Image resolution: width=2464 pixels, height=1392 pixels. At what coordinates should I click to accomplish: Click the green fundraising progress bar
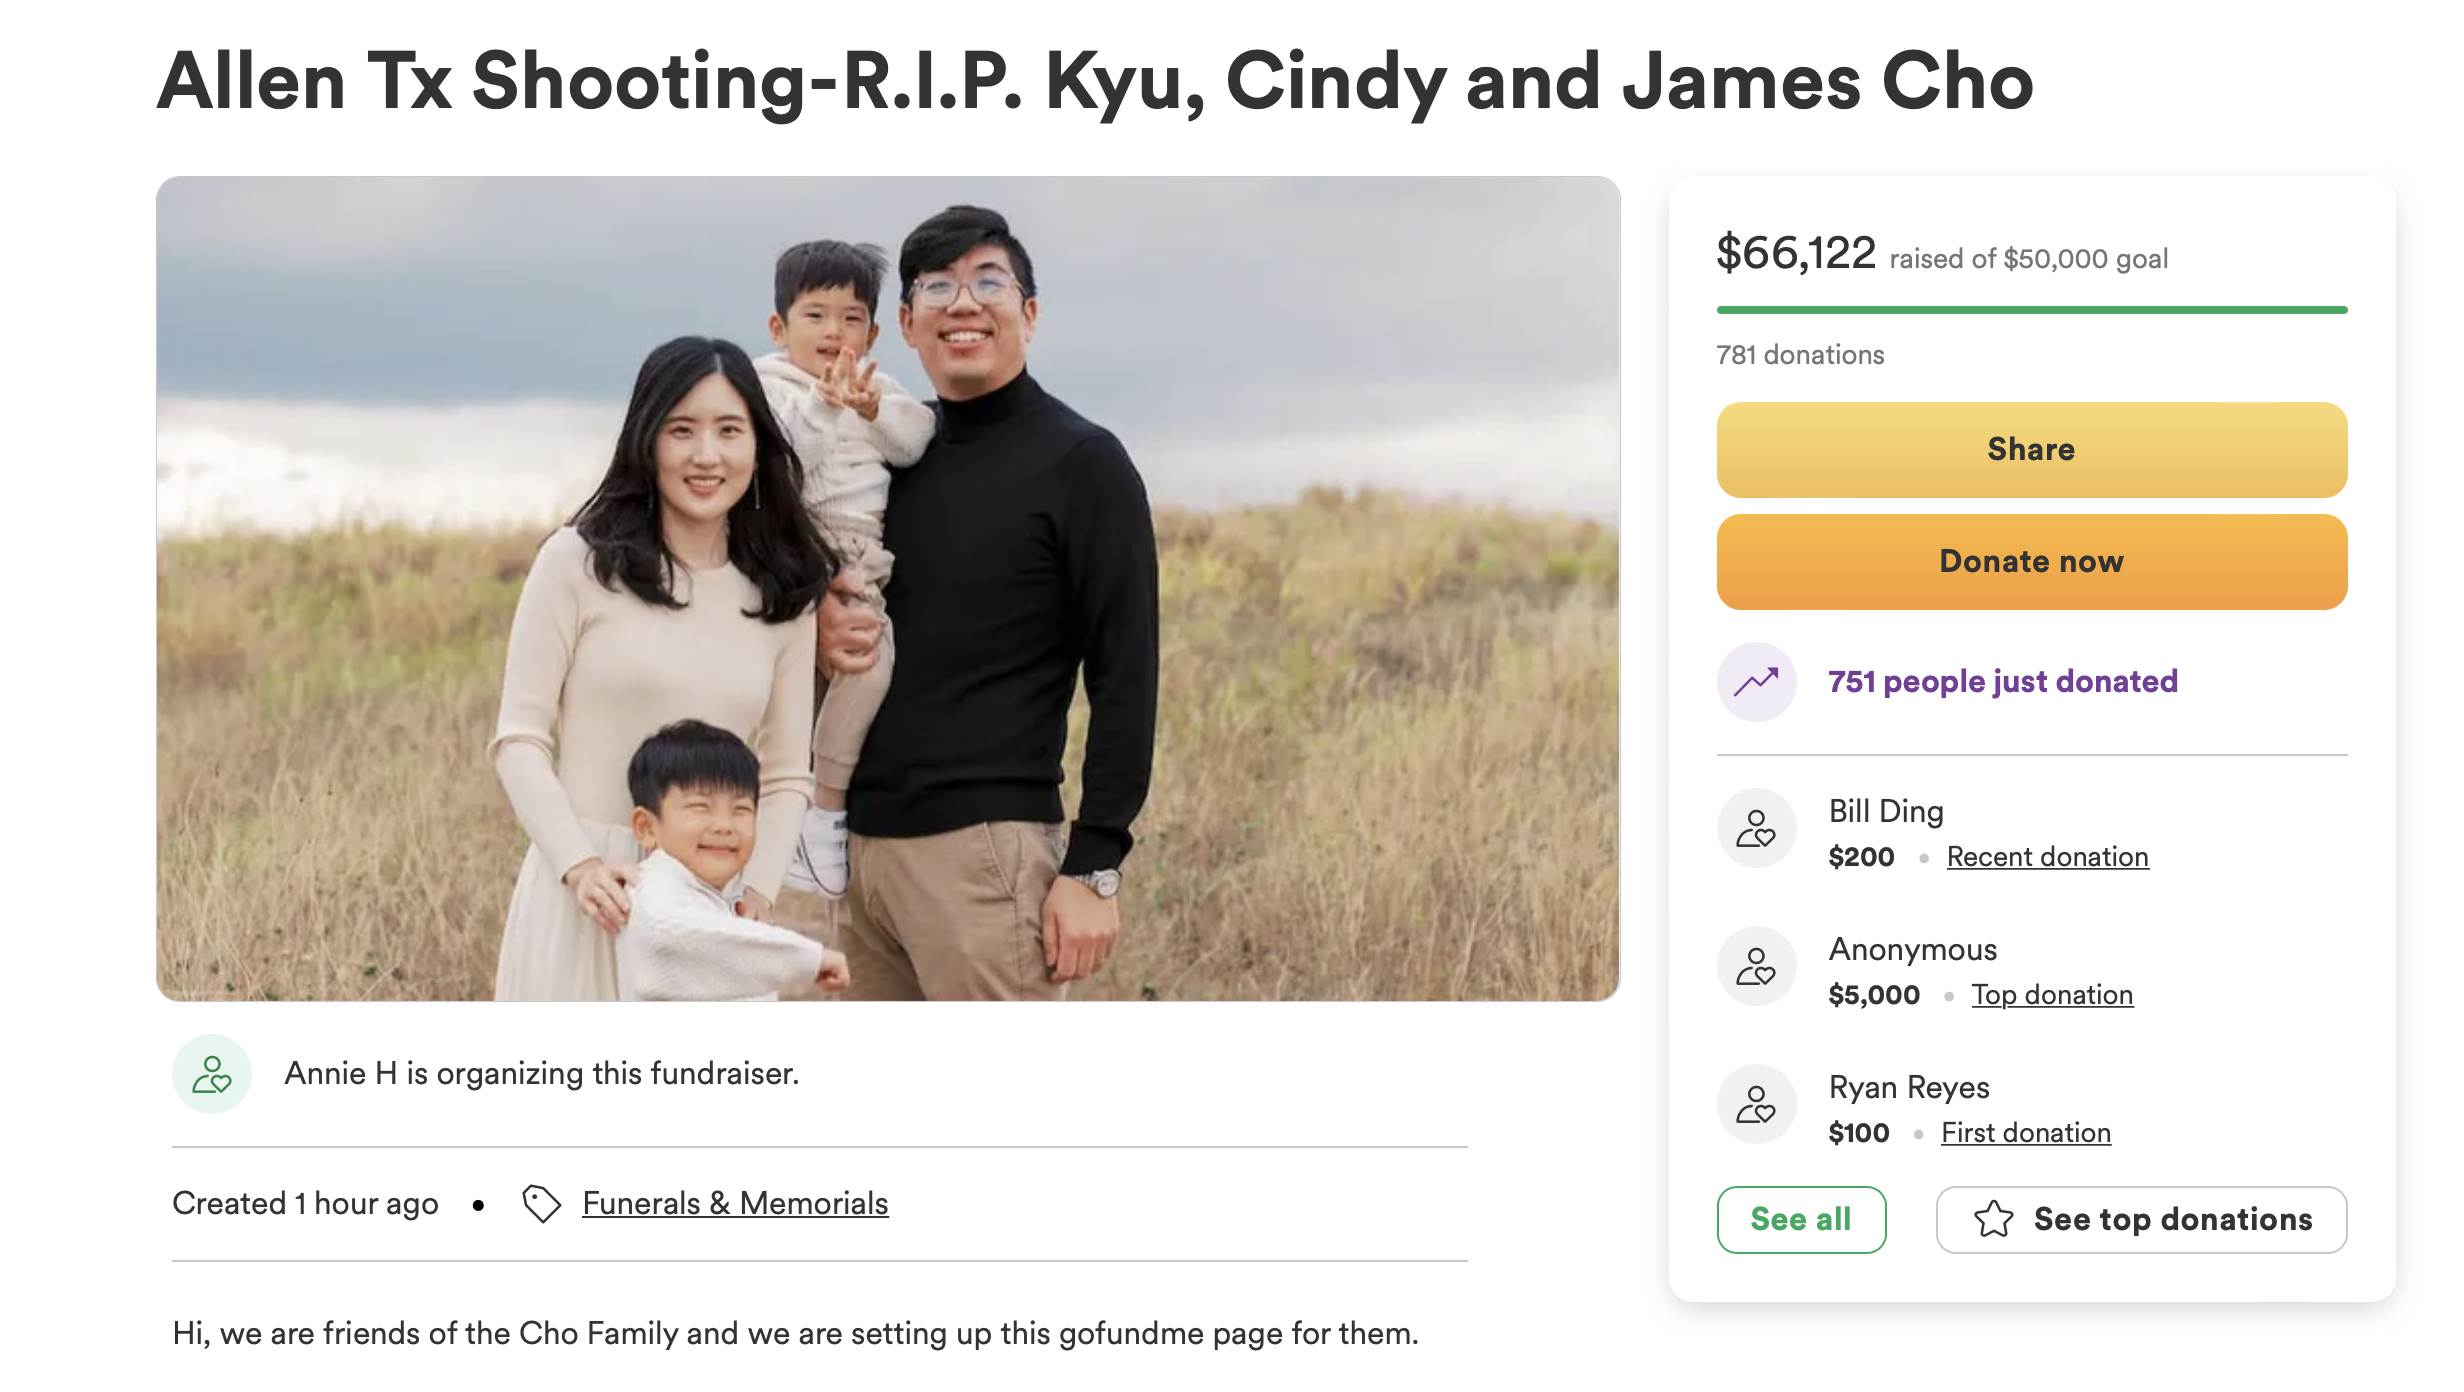(x=2031, y=310)
